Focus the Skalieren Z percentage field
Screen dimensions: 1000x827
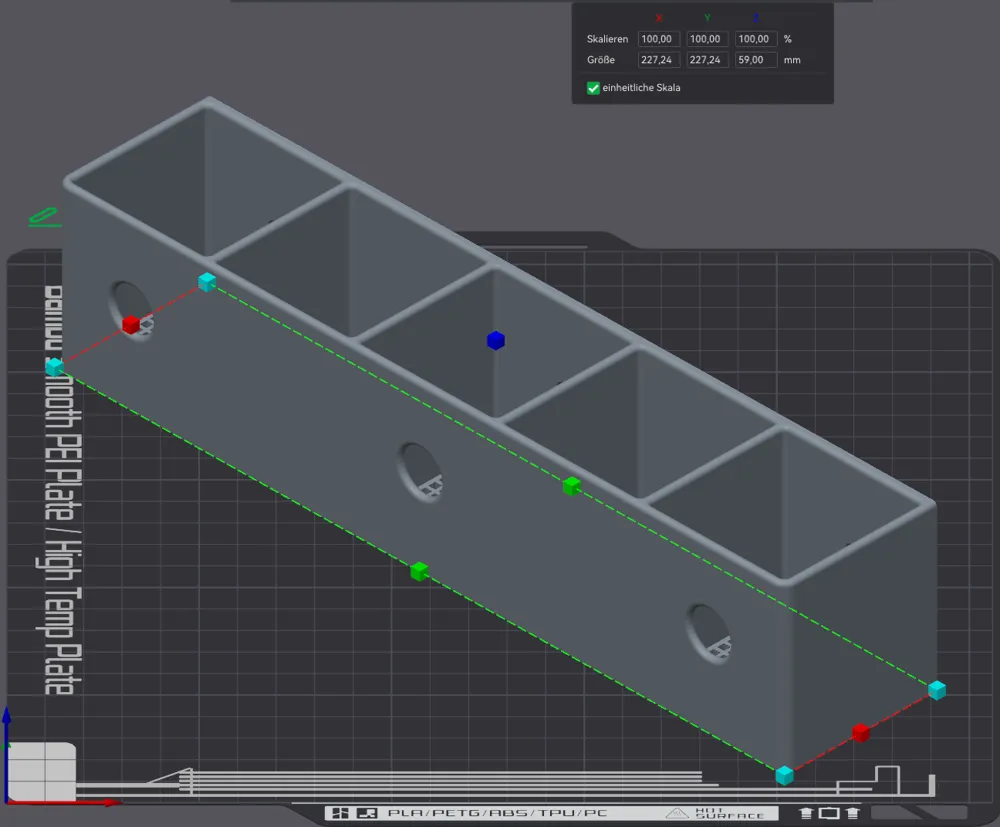click(755, 39)
